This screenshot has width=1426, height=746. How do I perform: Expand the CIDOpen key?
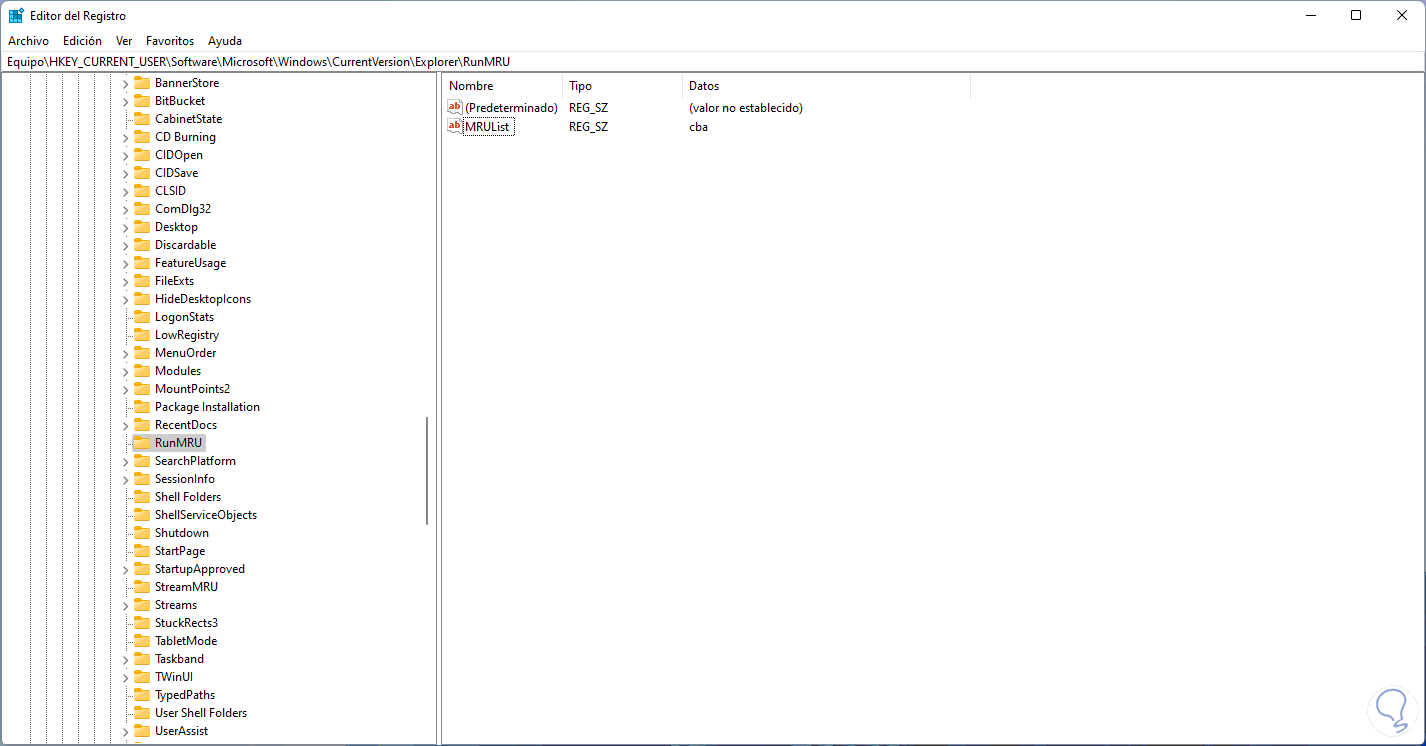[125, 155]
